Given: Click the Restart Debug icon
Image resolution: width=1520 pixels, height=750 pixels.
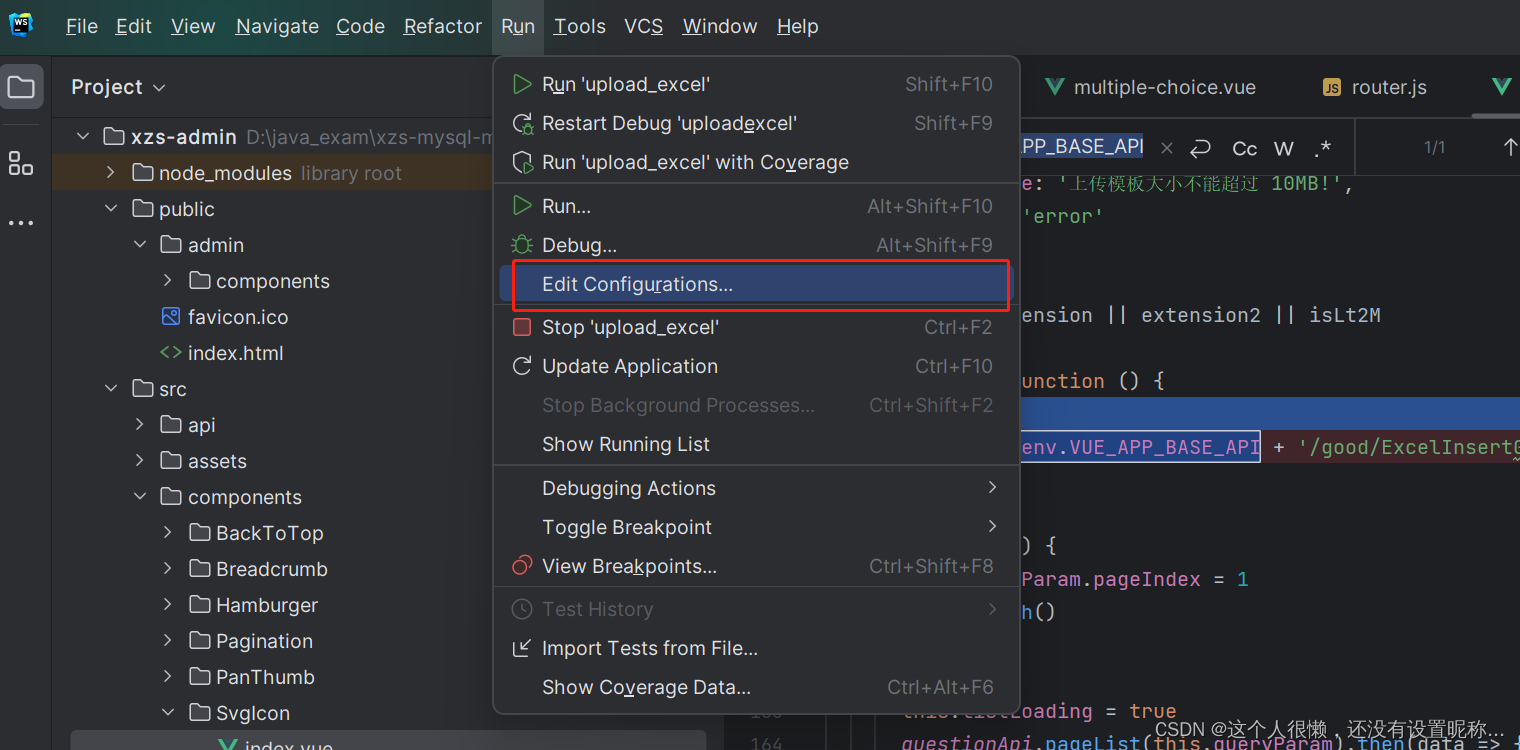Looking at the screenshot, I should [x=522, y=124].
